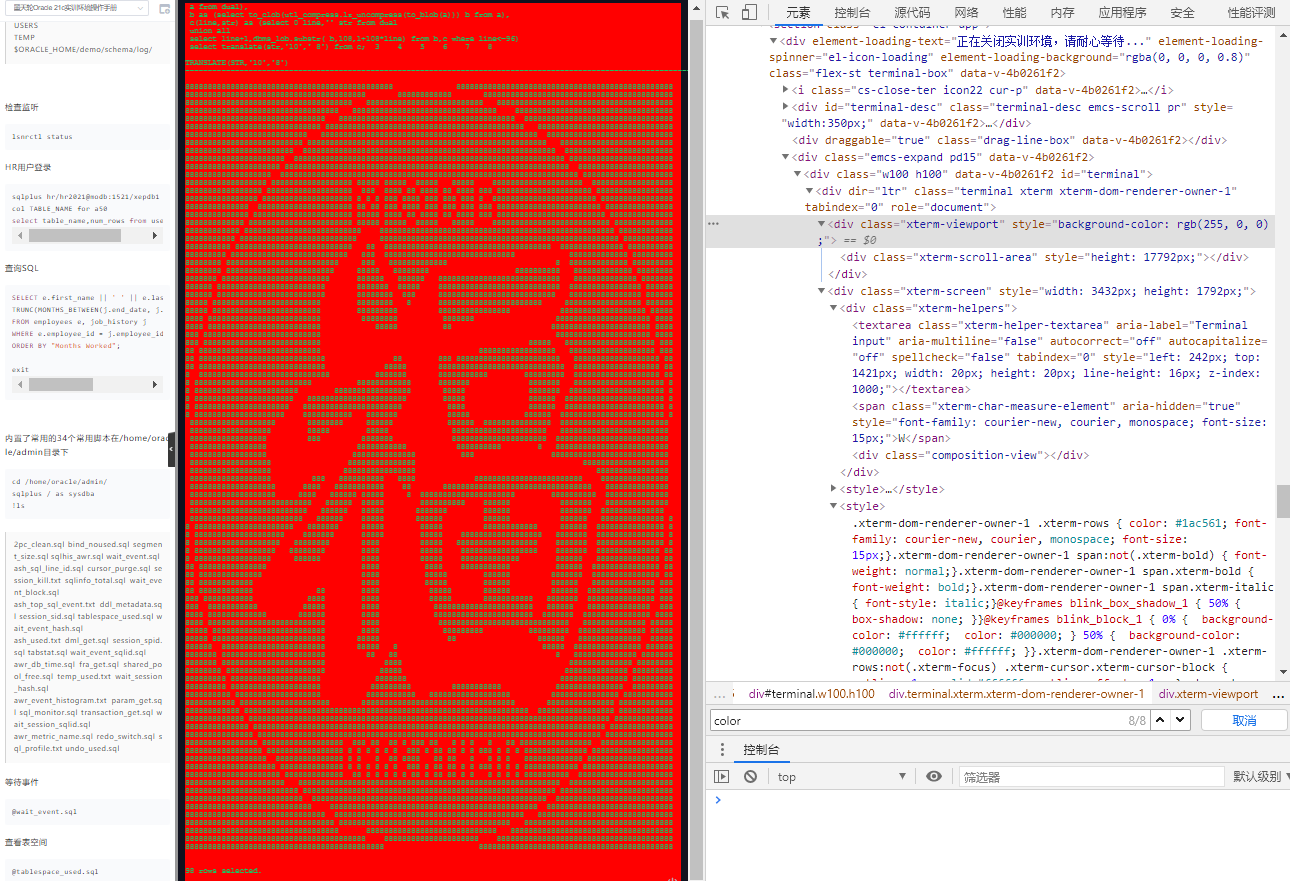Collapse the div id terminal node
This screenshot has height=881, width=1290.
click(797, 174)
